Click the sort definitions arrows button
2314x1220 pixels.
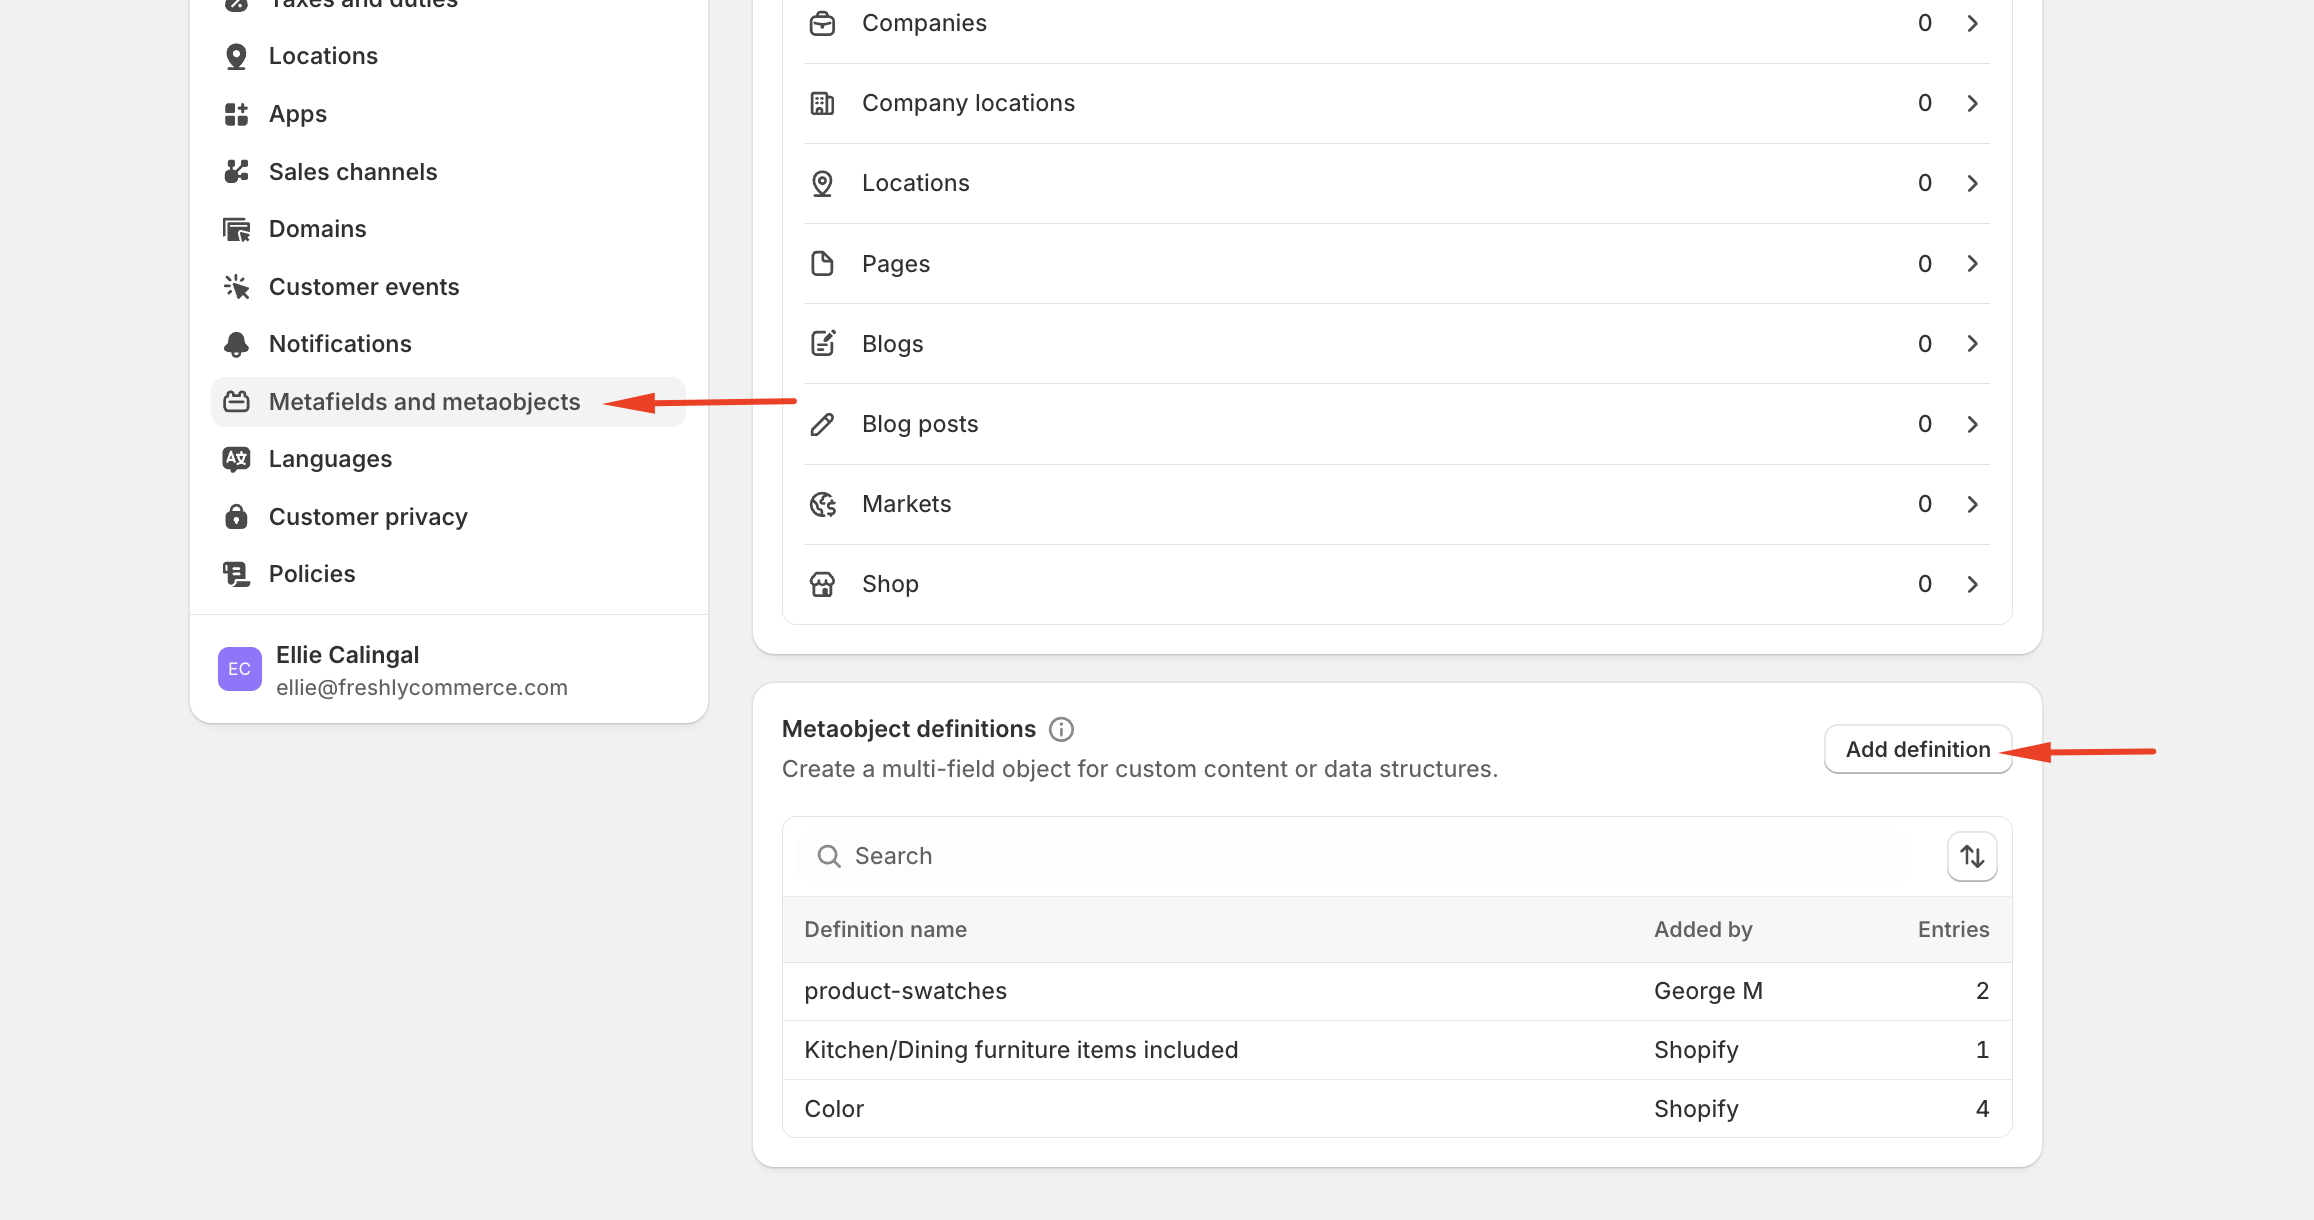tap(1971, 856)
